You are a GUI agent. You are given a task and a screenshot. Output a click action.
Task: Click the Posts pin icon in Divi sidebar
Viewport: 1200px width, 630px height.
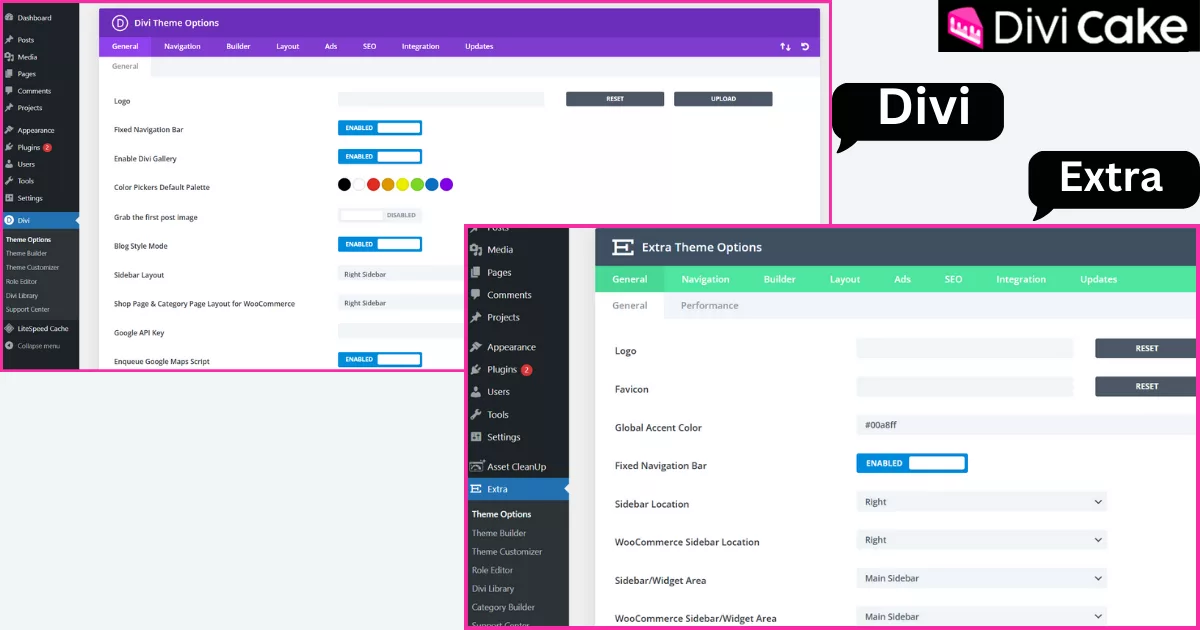pyautogui.click(x=9, y=40)
